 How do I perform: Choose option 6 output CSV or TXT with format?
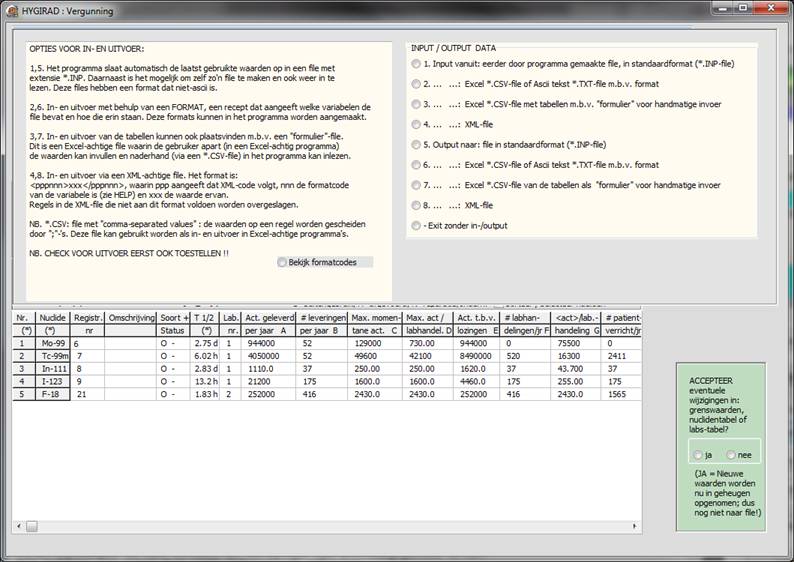tap(416, 165)
